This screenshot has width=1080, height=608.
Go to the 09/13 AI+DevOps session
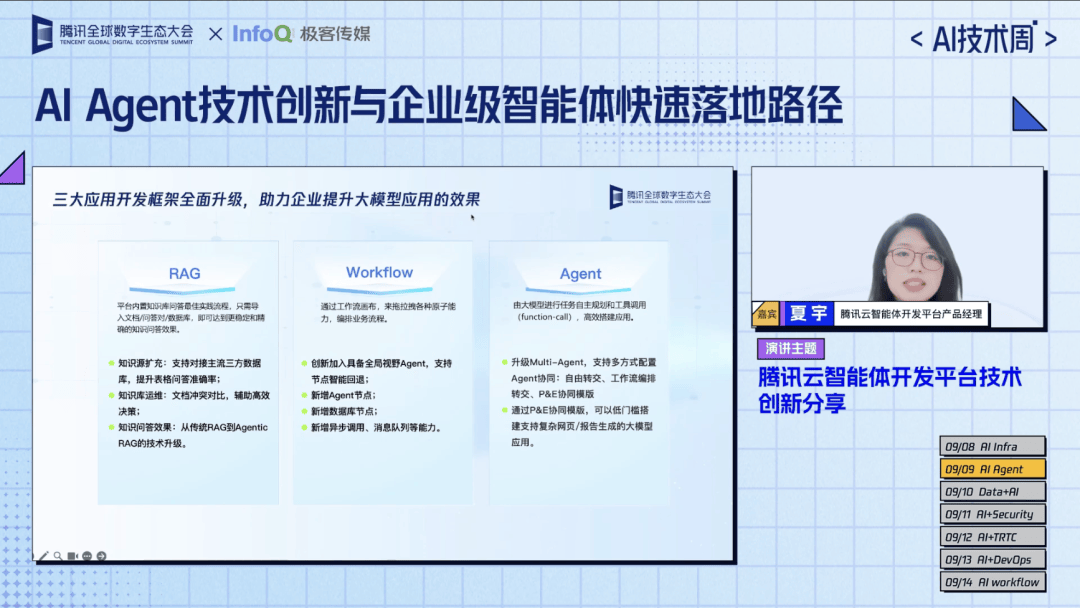coord(992,560)
